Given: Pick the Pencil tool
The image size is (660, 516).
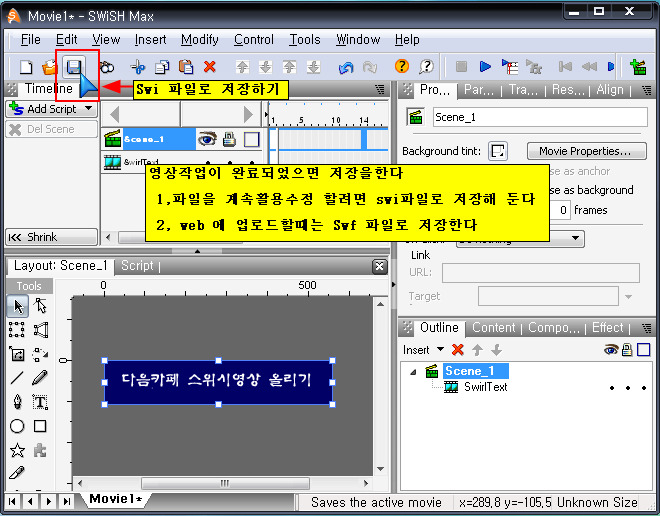Looking at the screenshot, I should 40,378.
